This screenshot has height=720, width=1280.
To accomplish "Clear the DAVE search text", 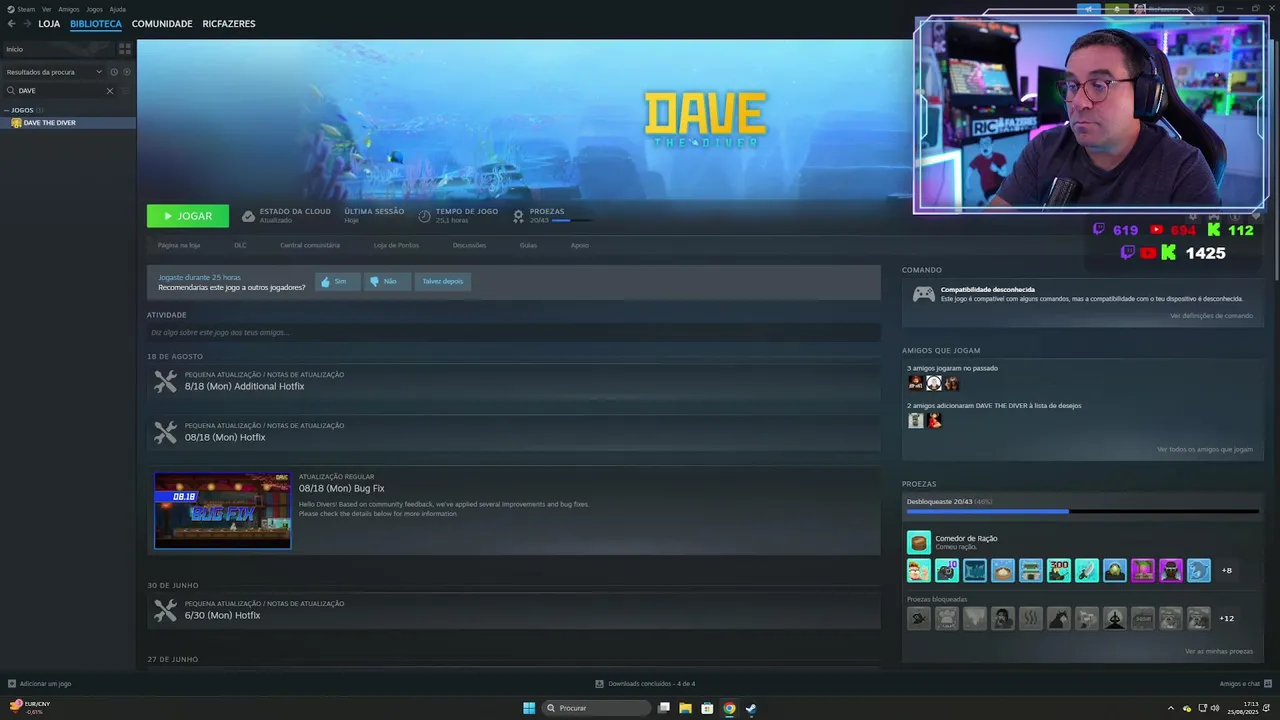I will 110,91.
